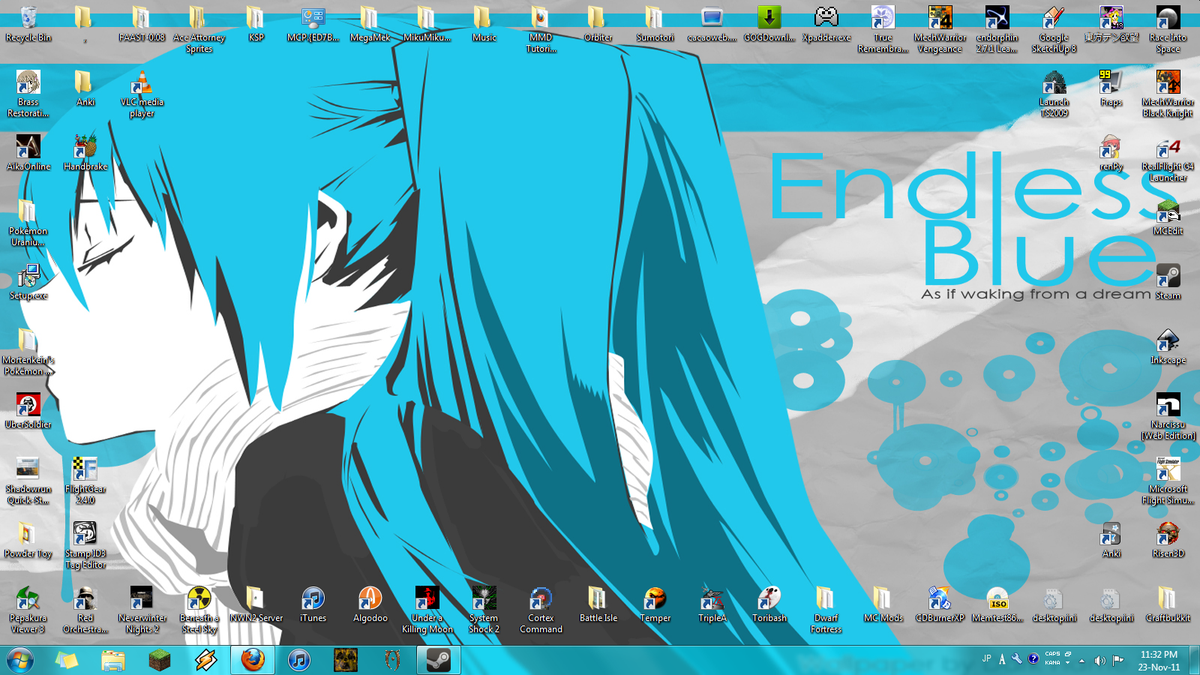Open the MCEdit shortcut
The width and height of the screenshot is (1200, 675).
(x=1168, y=218)
